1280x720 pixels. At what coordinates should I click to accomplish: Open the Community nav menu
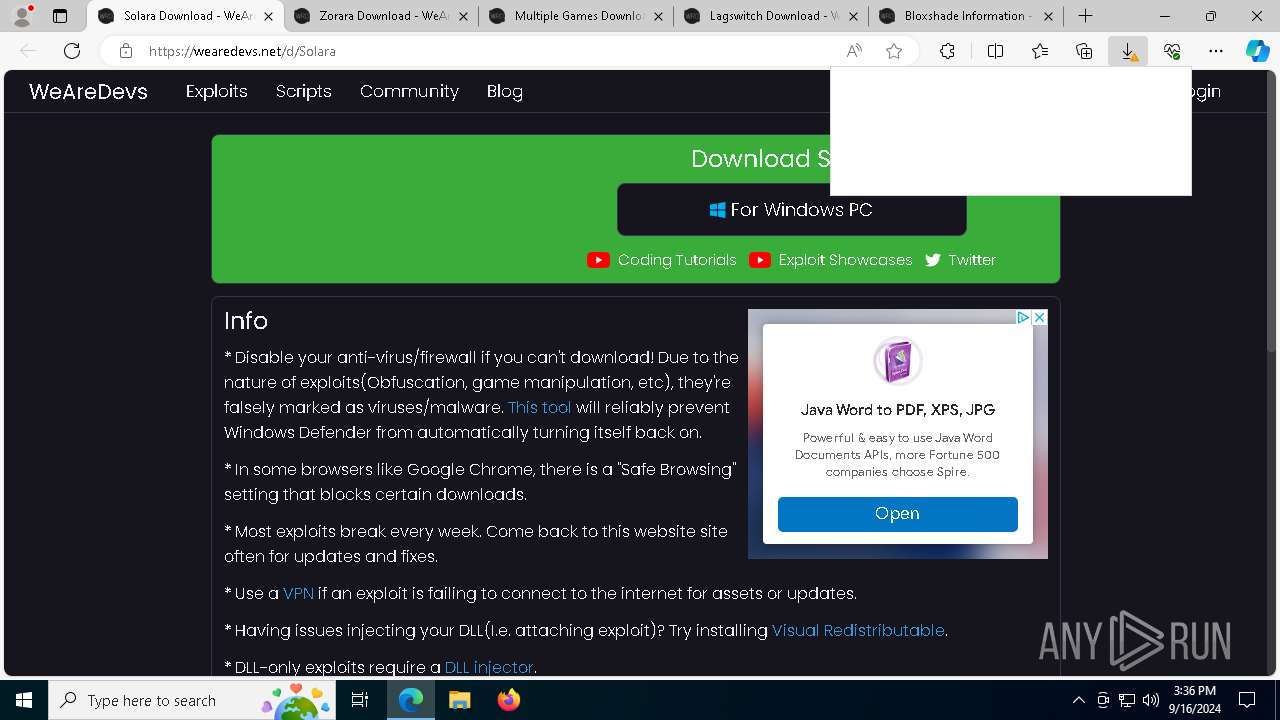(x=409, y=91)
